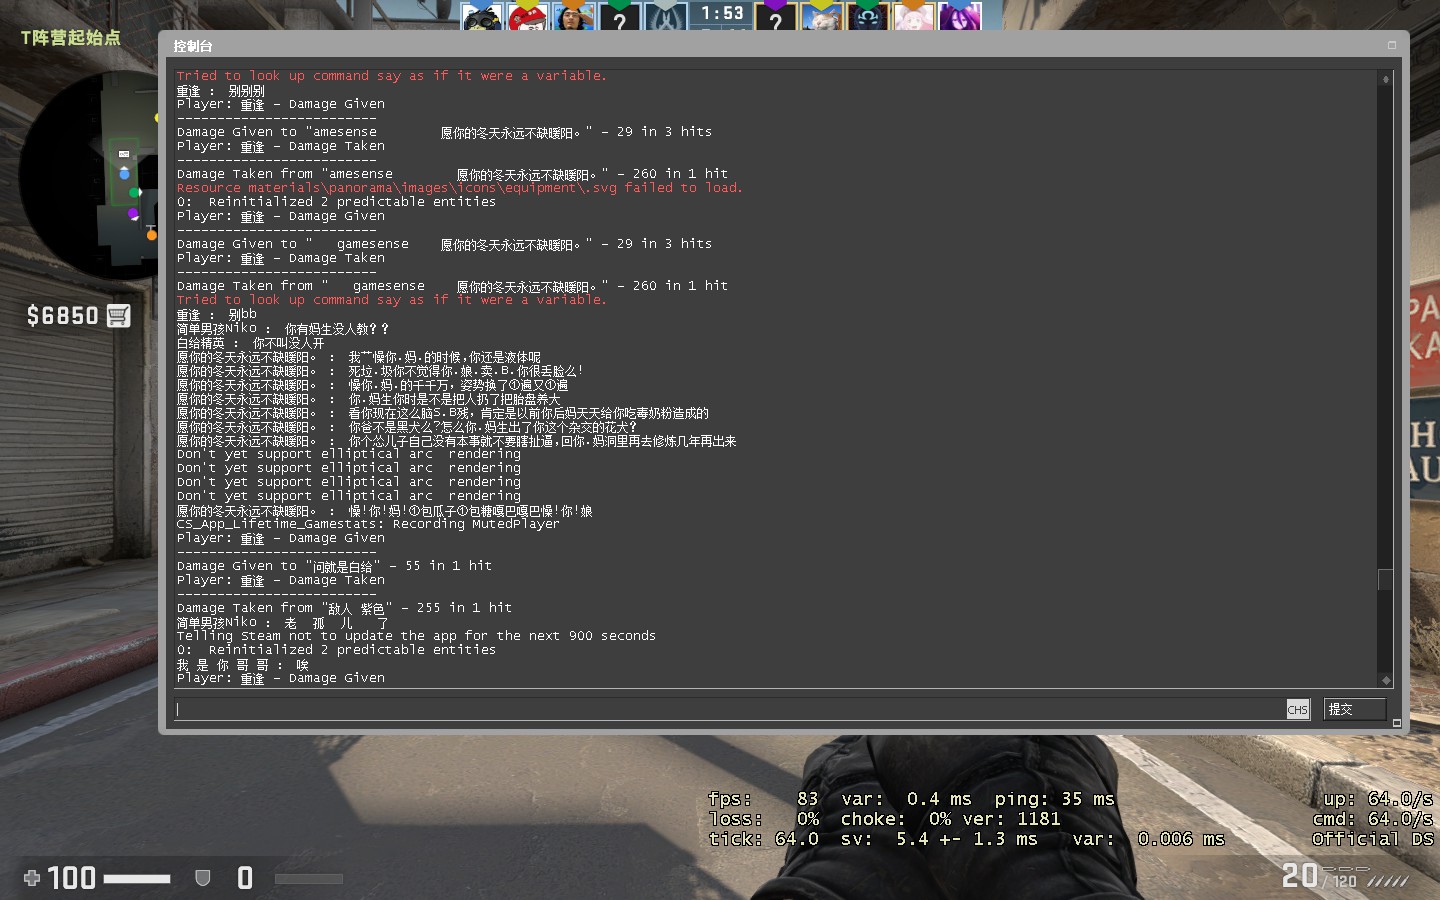Click the question-mark avatar under green marker
This screenshot has width=1440, height=900.
point(620,16)
